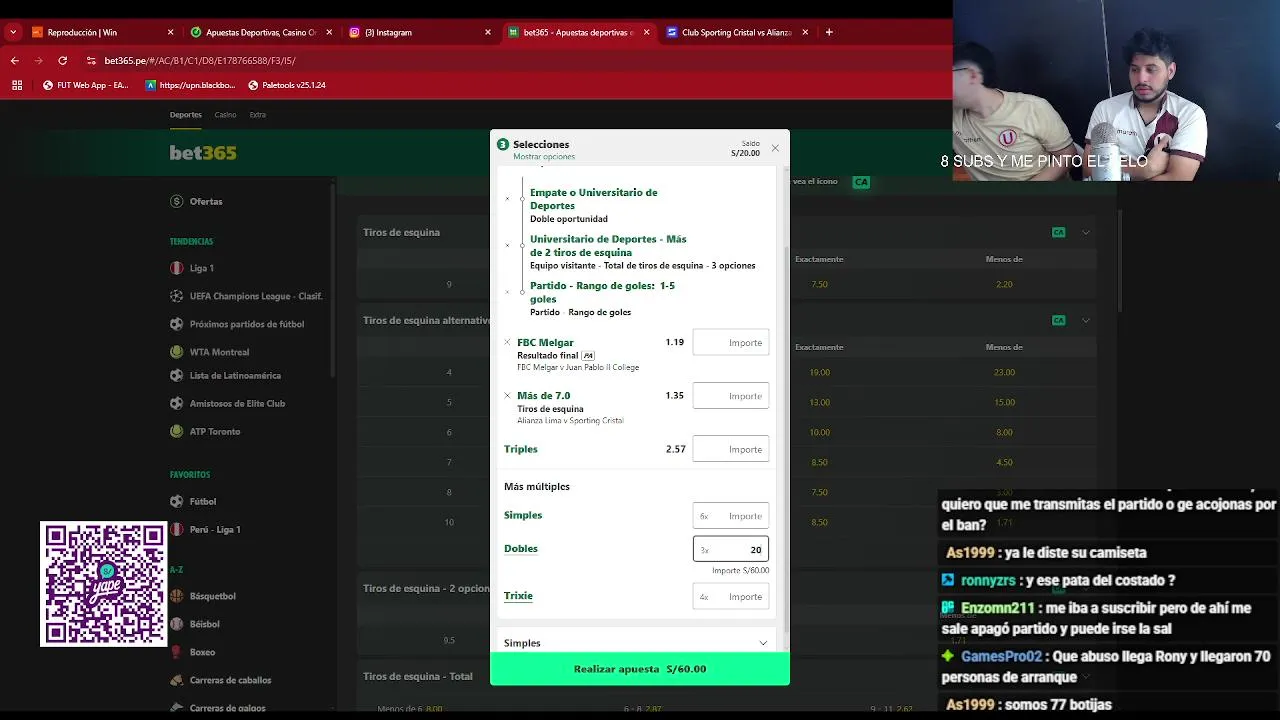1280x720 pixels.
Task: Close the bet slip panel
Action: click(x=775, y=148)
